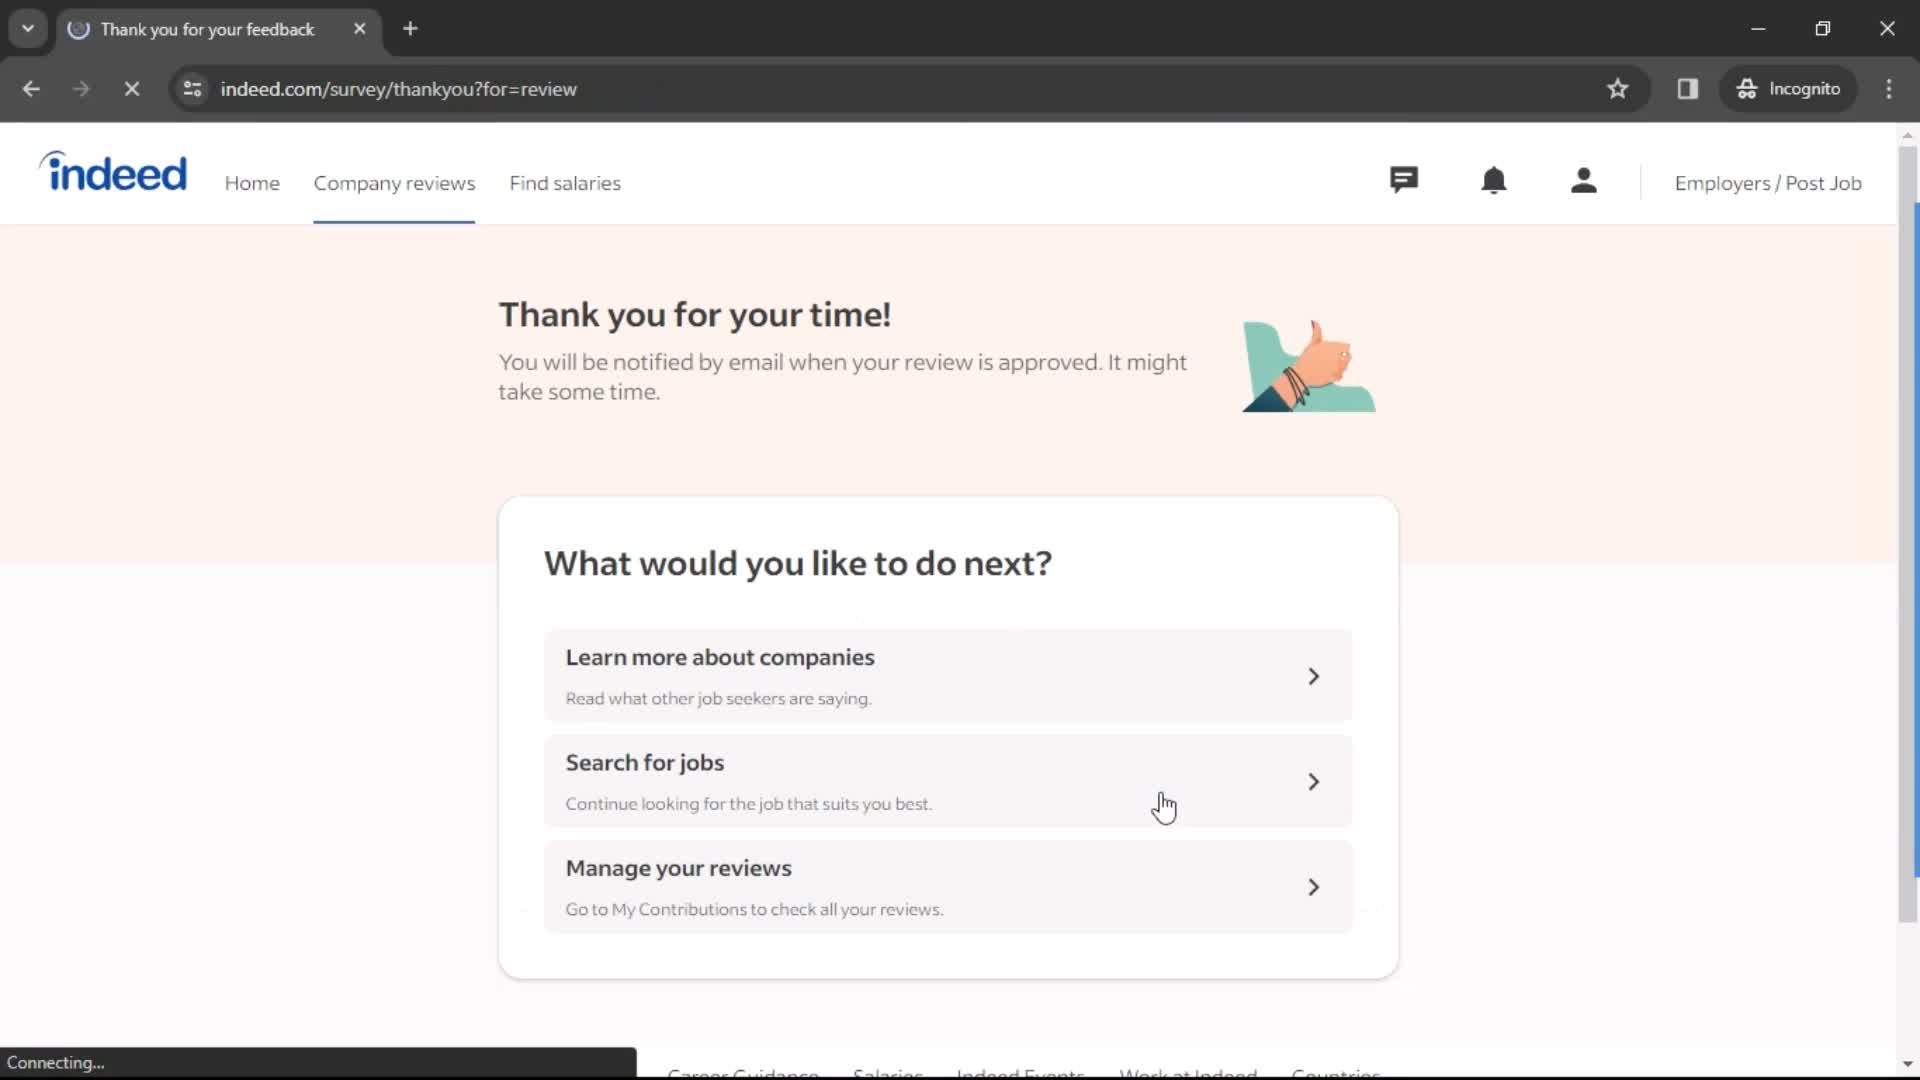Click the open new tab button

click(410, 29)
